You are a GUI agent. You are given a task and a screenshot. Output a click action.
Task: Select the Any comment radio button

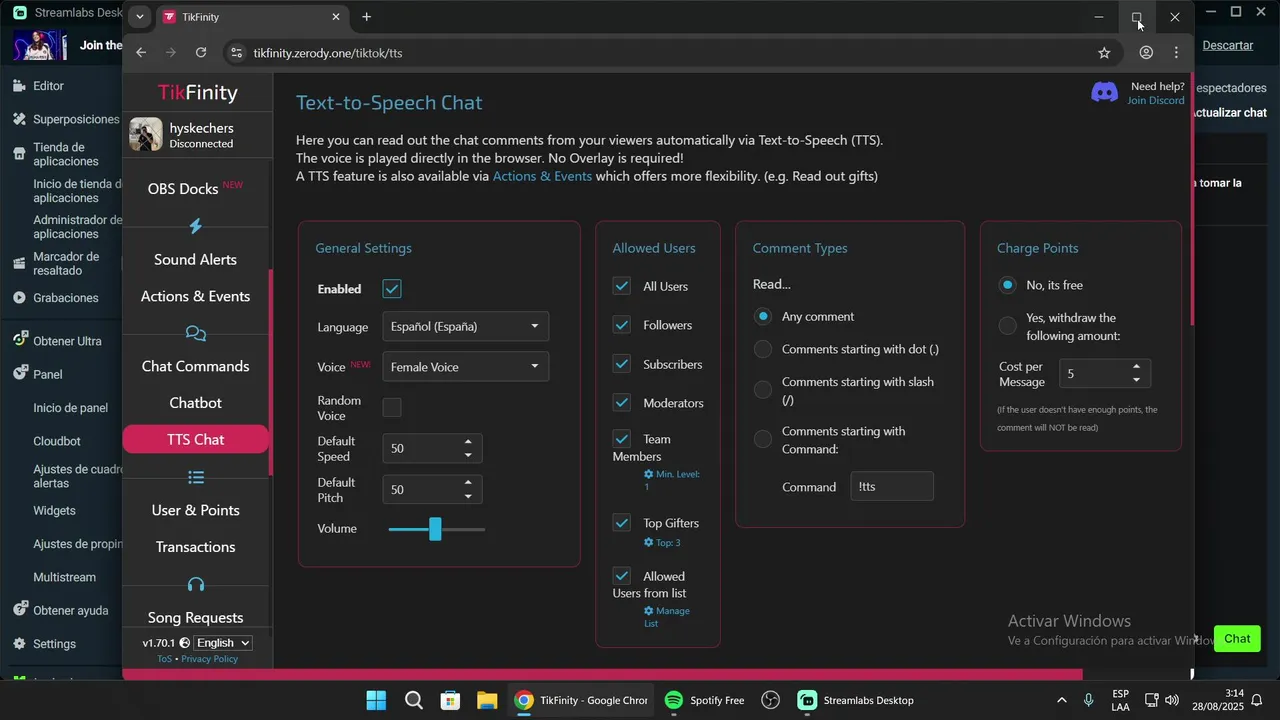763,316
